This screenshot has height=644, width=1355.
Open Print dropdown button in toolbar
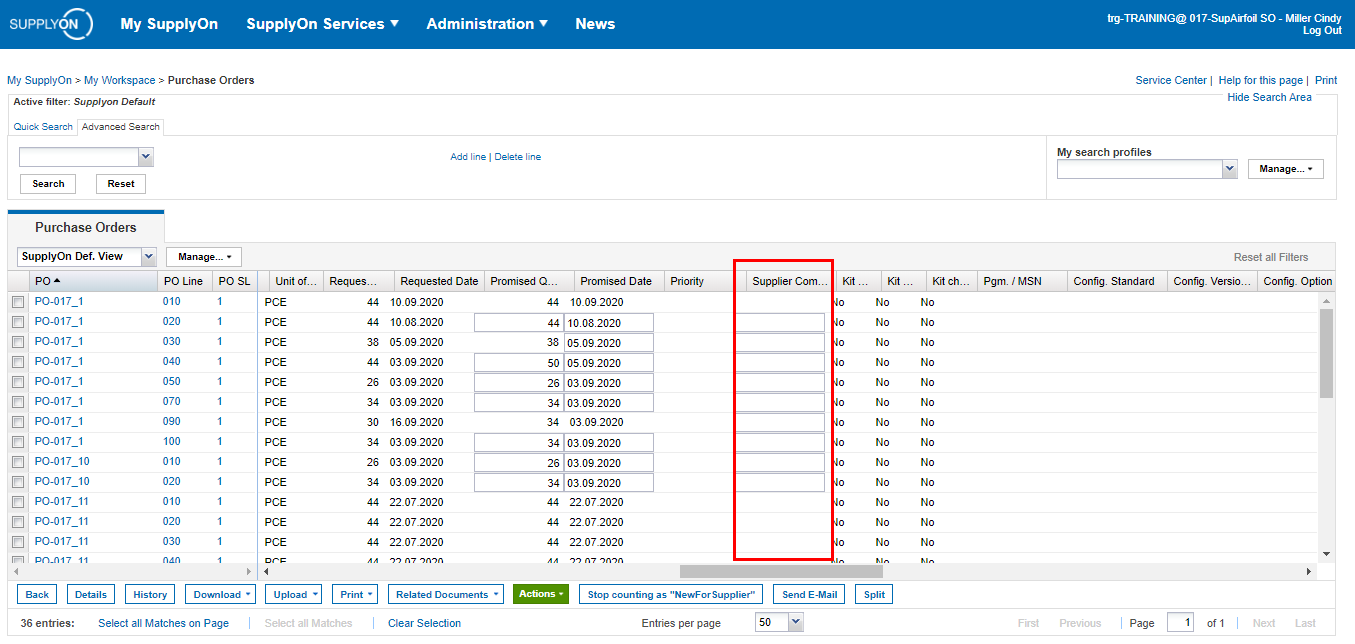pos(355,594)
